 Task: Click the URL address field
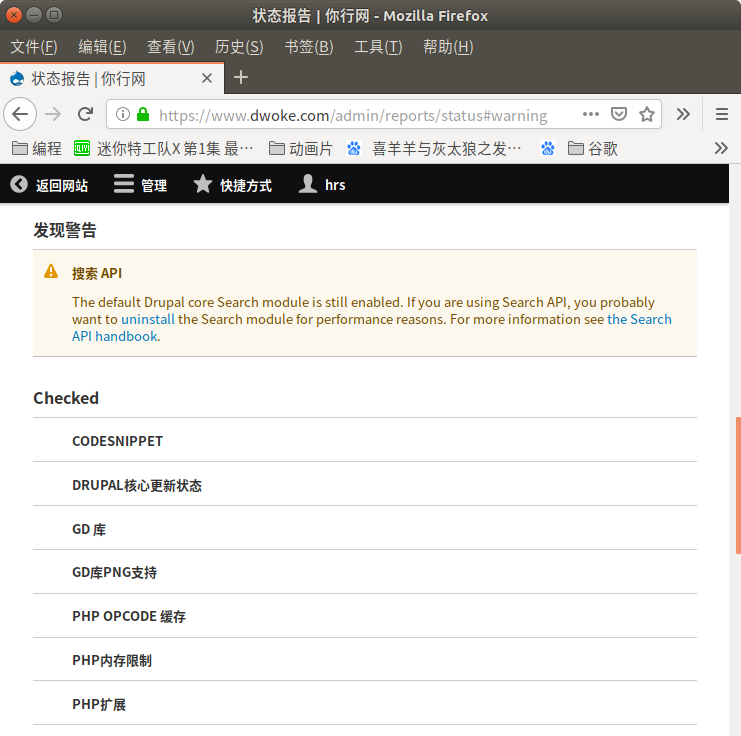[353, 115]
